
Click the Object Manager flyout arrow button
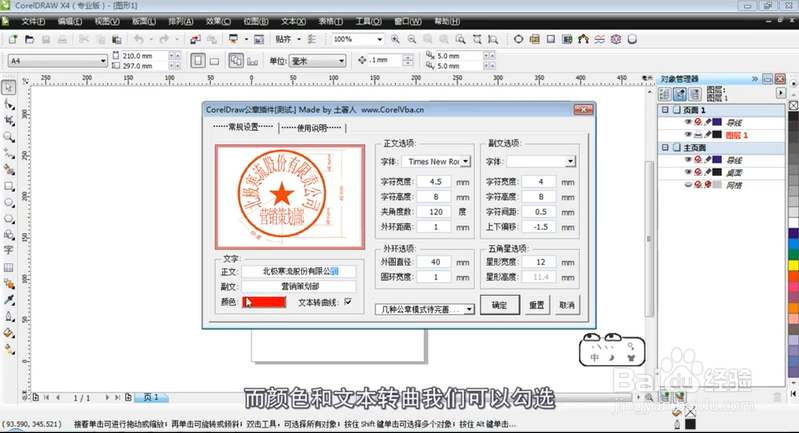pyautogui.click(x=781, y=93)
